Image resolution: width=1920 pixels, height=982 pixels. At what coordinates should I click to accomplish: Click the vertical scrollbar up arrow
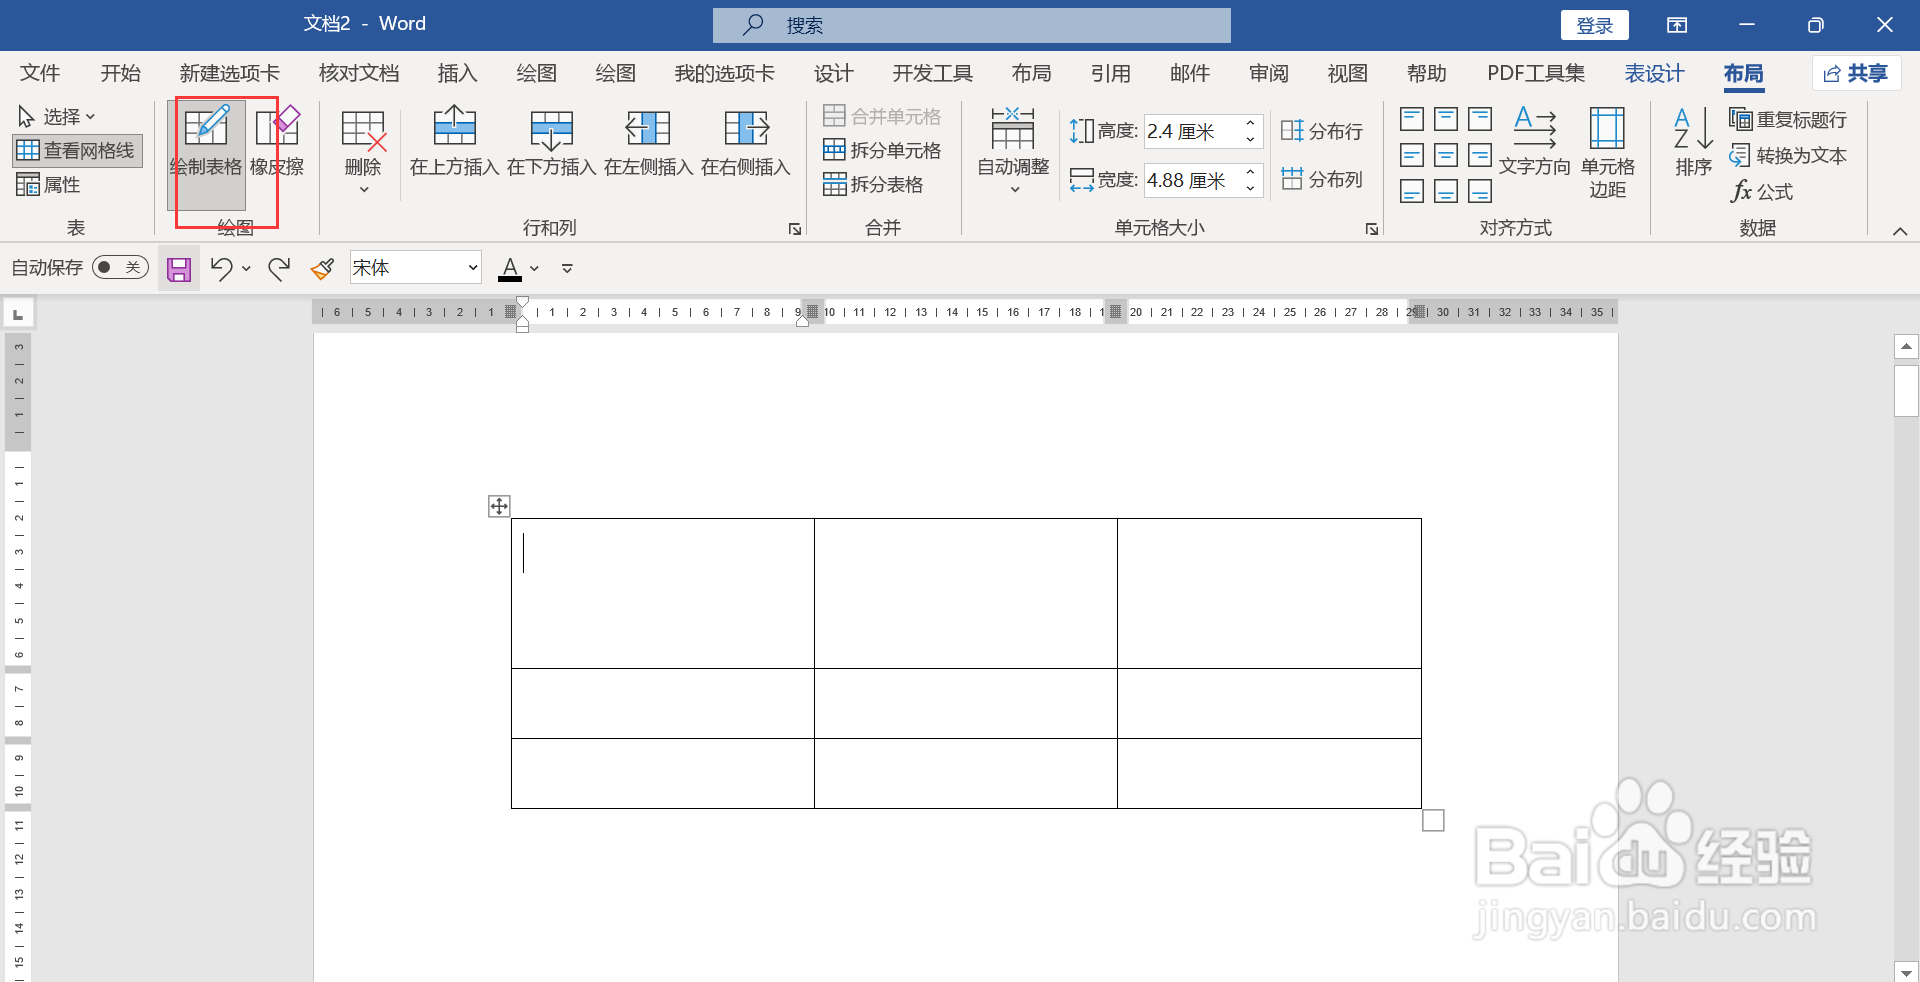coord(1906,347)
